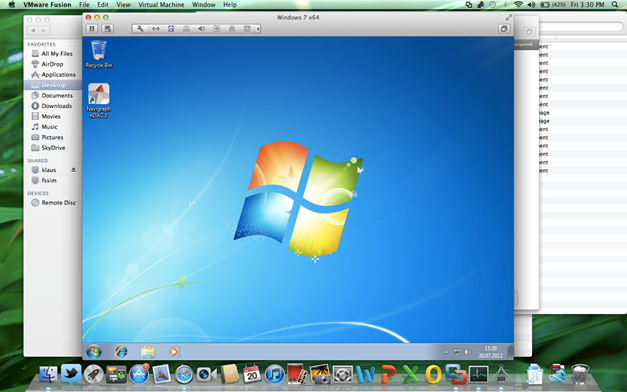Open the View menu
The image size is (627, 392).
124,5
